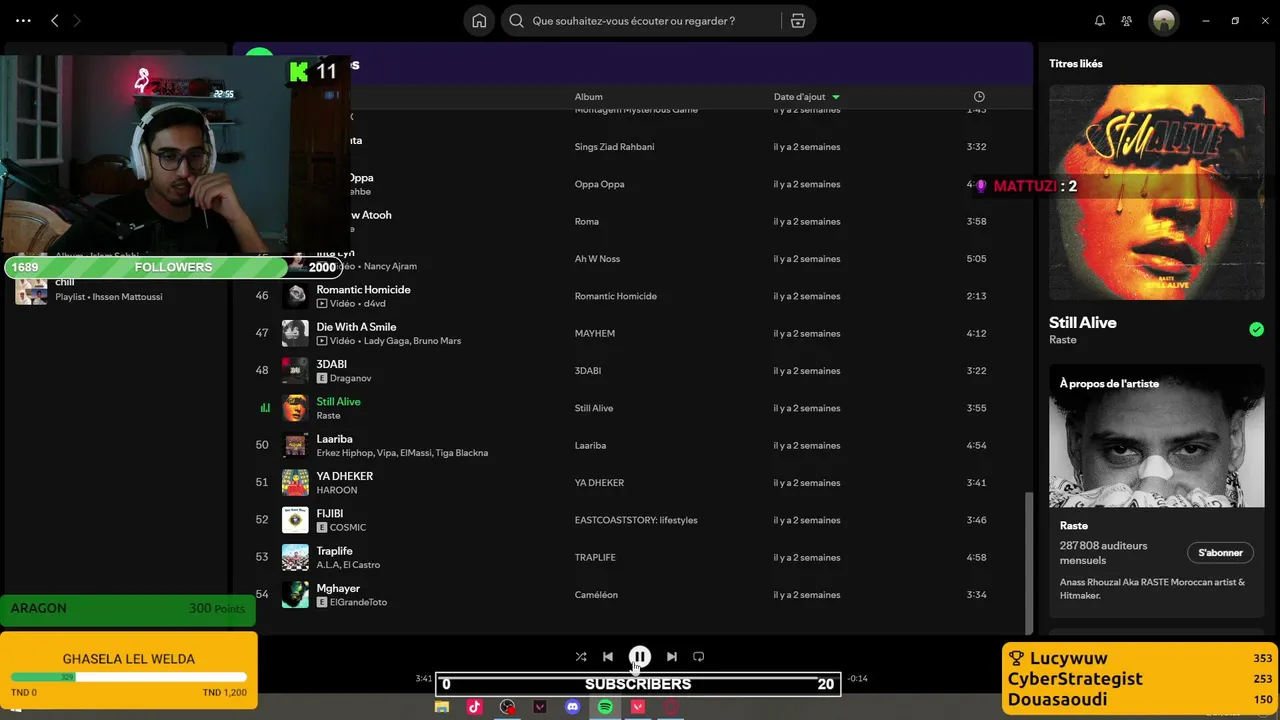
Task: Open the Raste artist photo card
Action: pos(1157,436)
